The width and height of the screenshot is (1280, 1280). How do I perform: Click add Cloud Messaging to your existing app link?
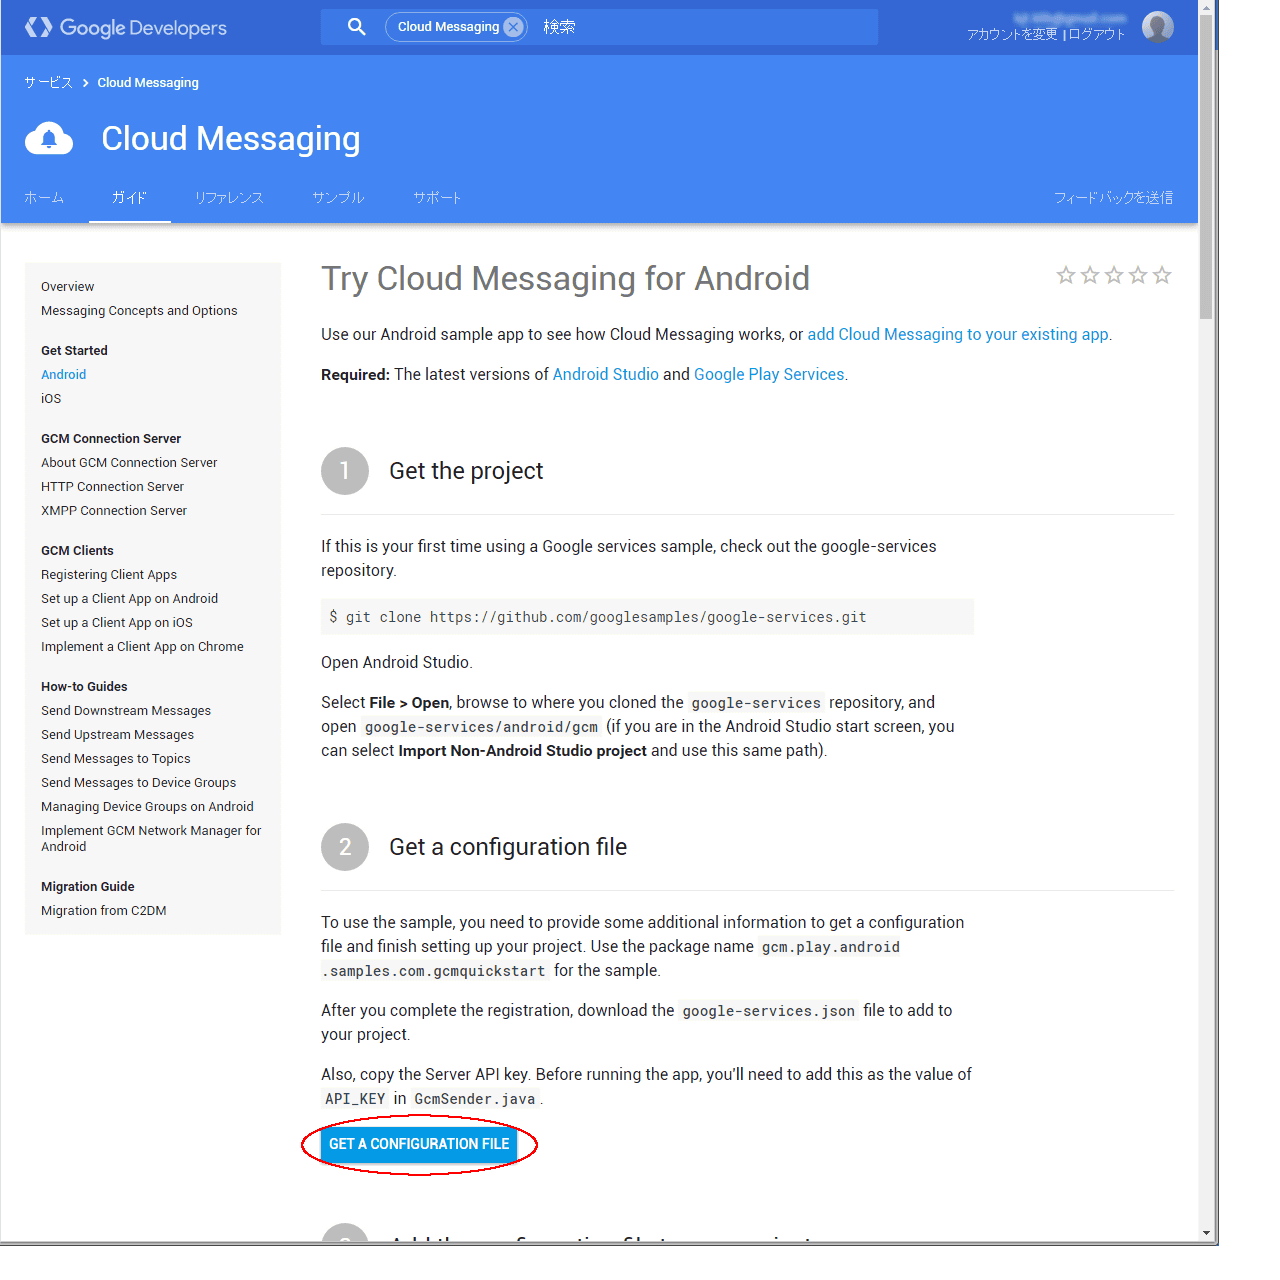click(x=958, y=335)
